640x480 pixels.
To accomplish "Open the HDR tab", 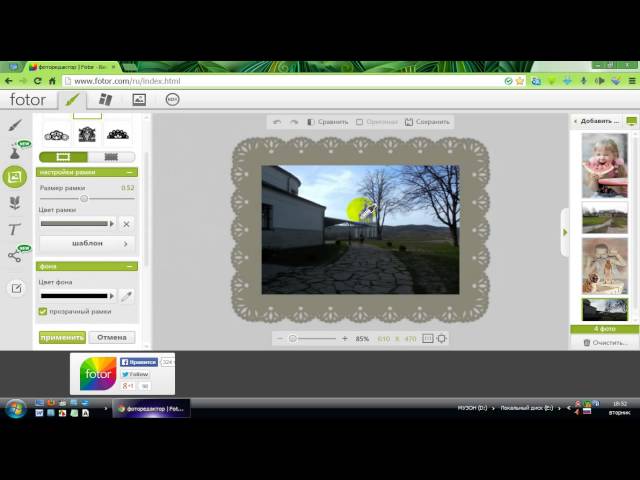I will tap(173, 100).
